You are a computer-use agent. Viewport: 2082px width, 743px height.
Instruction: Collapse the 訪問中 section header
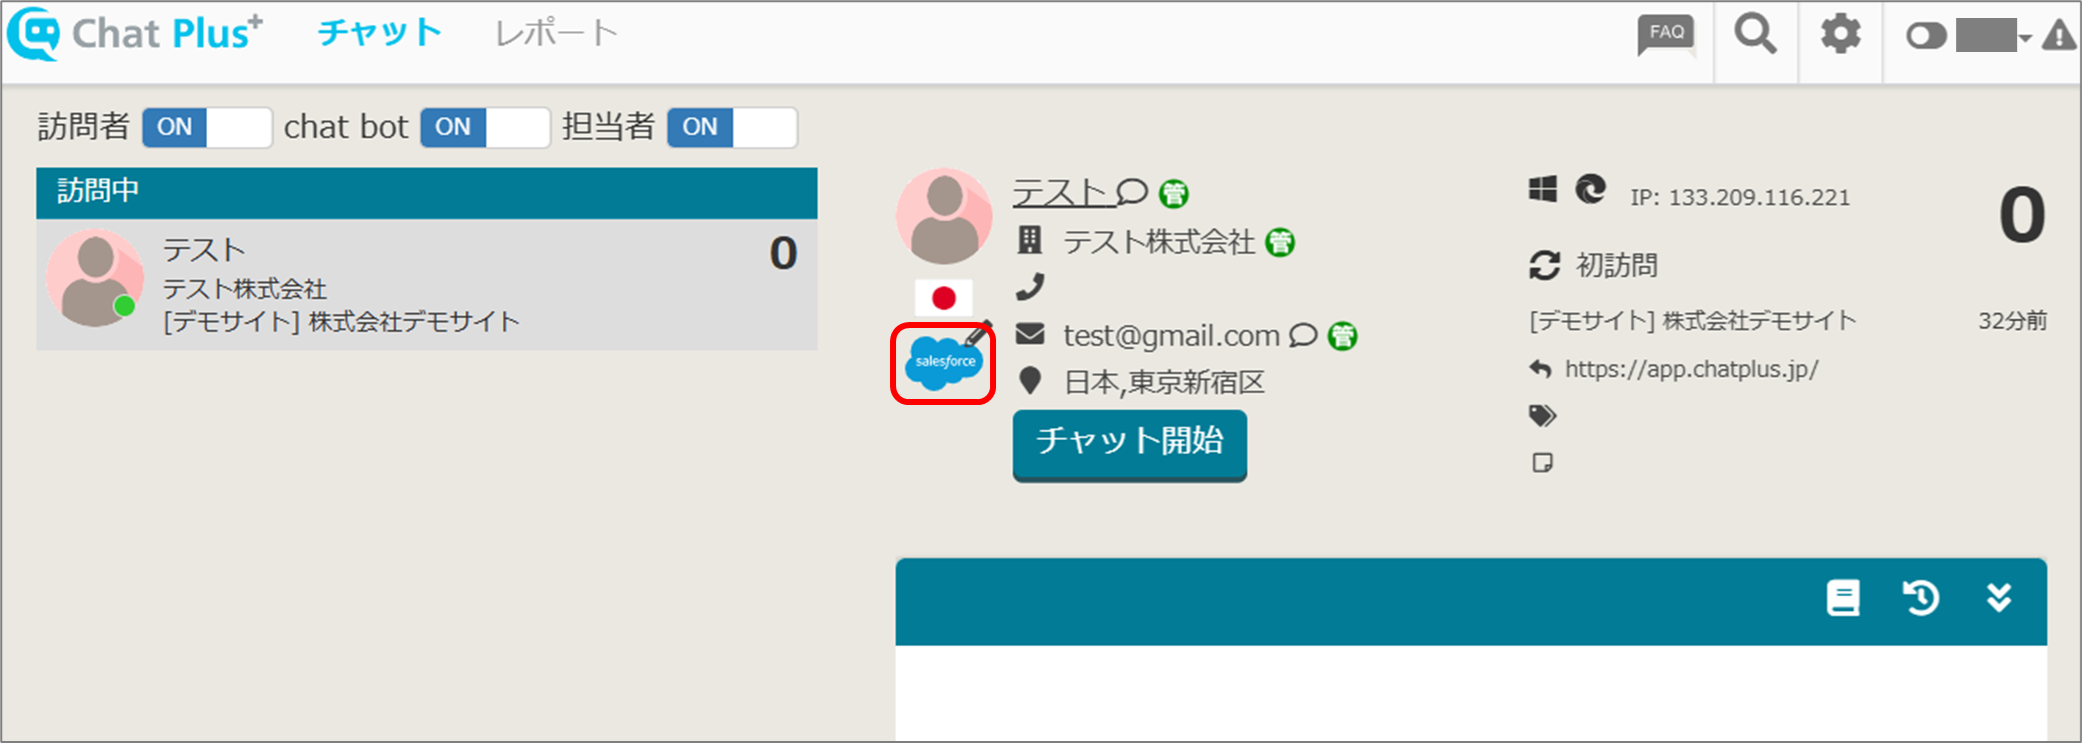pyautogui.click(x=427, y=192)
